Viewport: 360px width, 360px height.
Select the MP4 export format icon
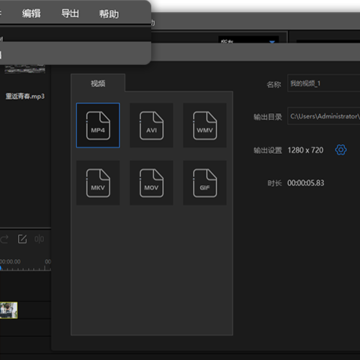pos(98,125)
